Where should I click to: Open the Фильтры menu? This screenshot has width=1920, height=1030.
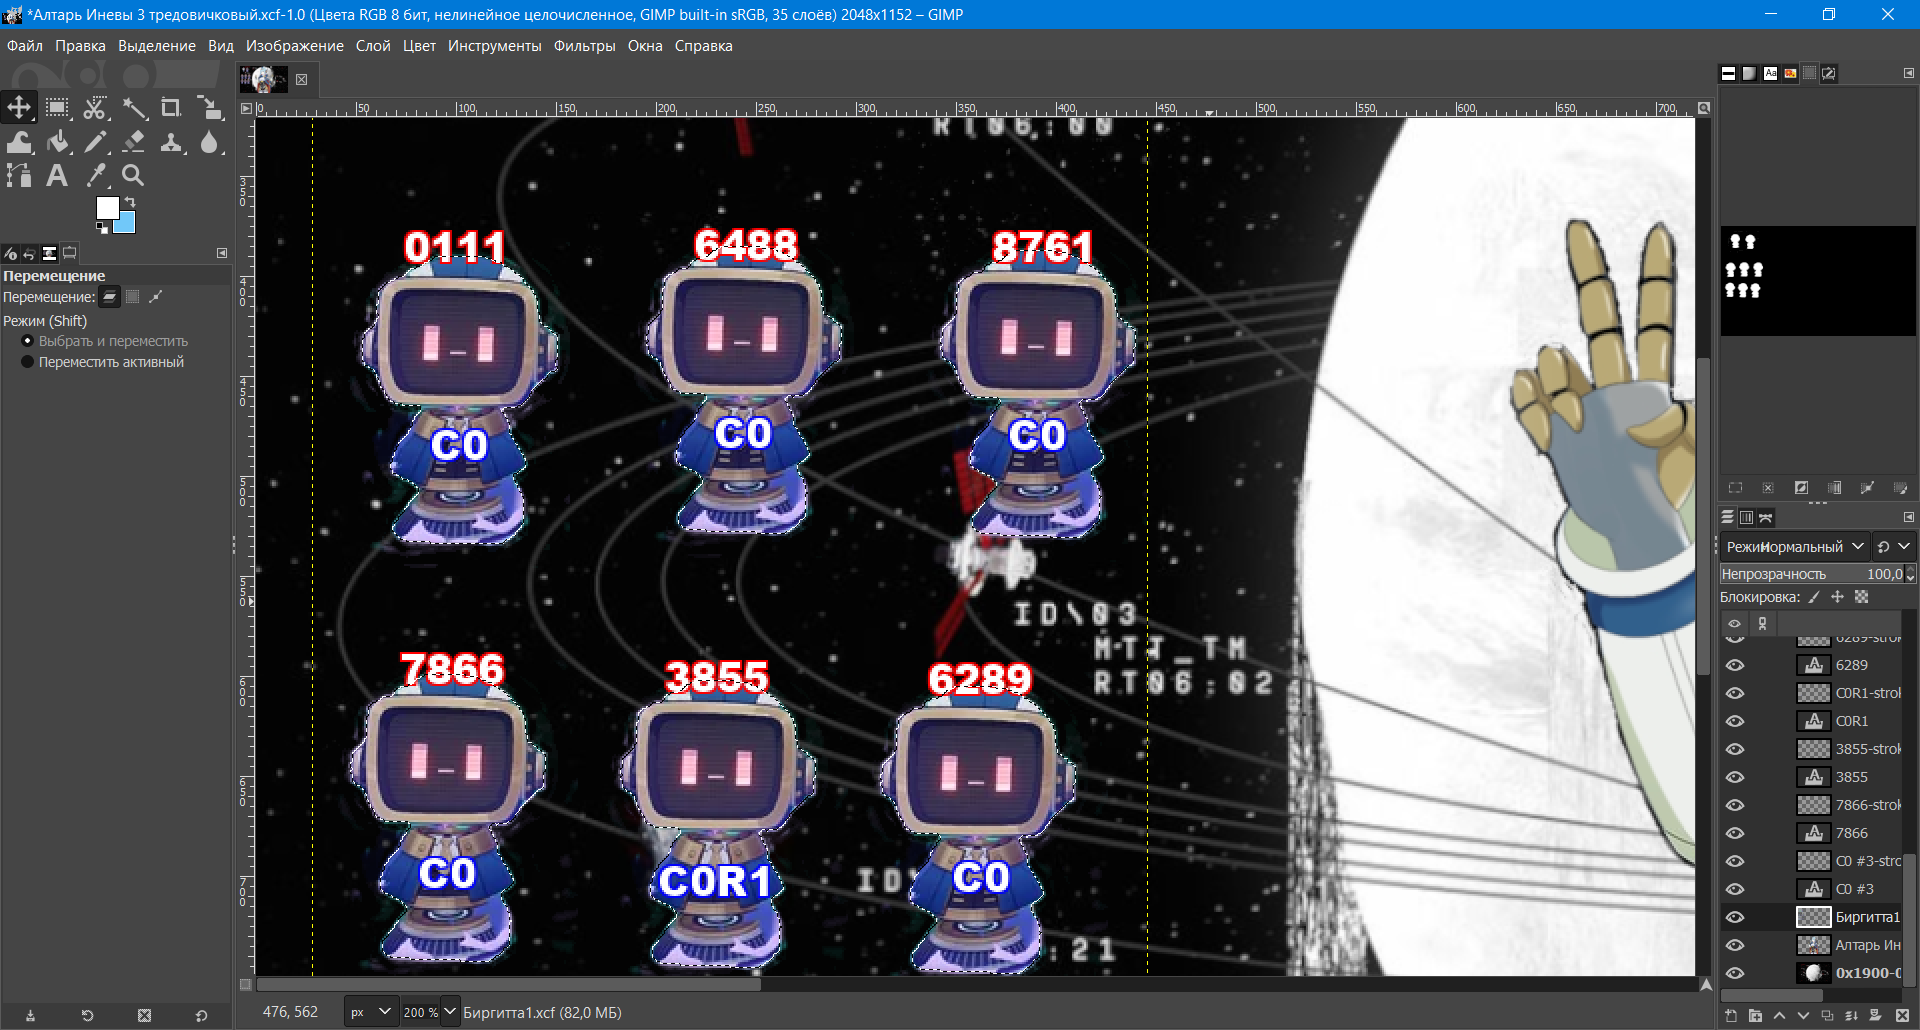tap(584, 46)
